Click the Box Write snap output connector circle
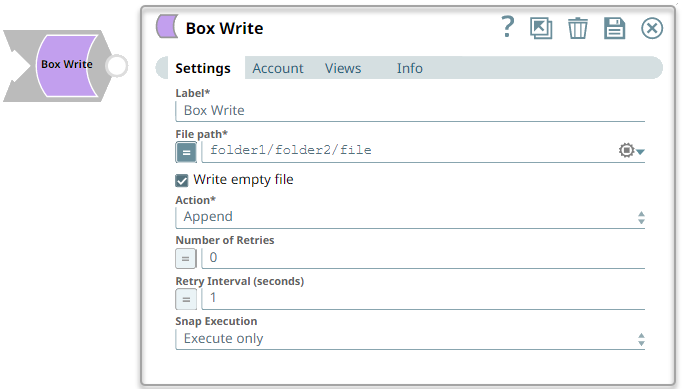The height and width of the screenshot is (389, 682). (x=117, y=66)
